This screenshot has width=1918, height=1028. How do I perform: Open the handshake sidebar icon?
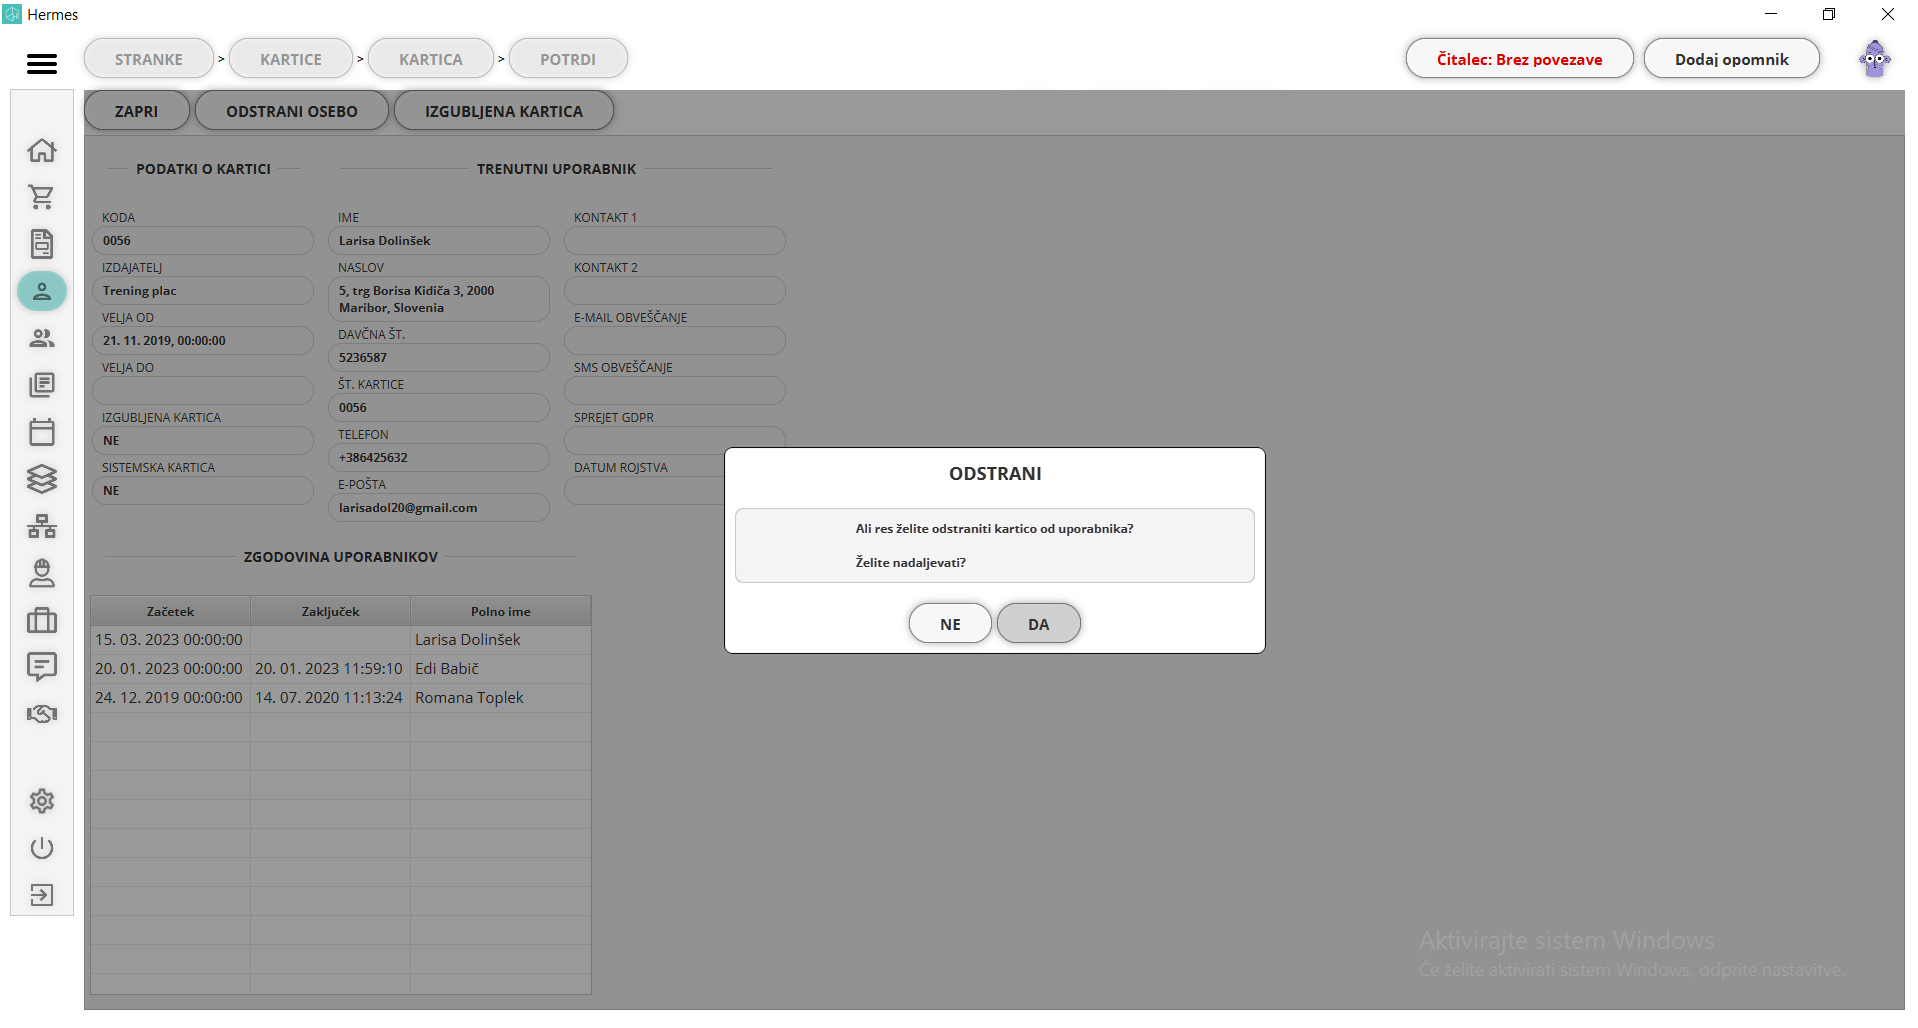tap(42, 714)
